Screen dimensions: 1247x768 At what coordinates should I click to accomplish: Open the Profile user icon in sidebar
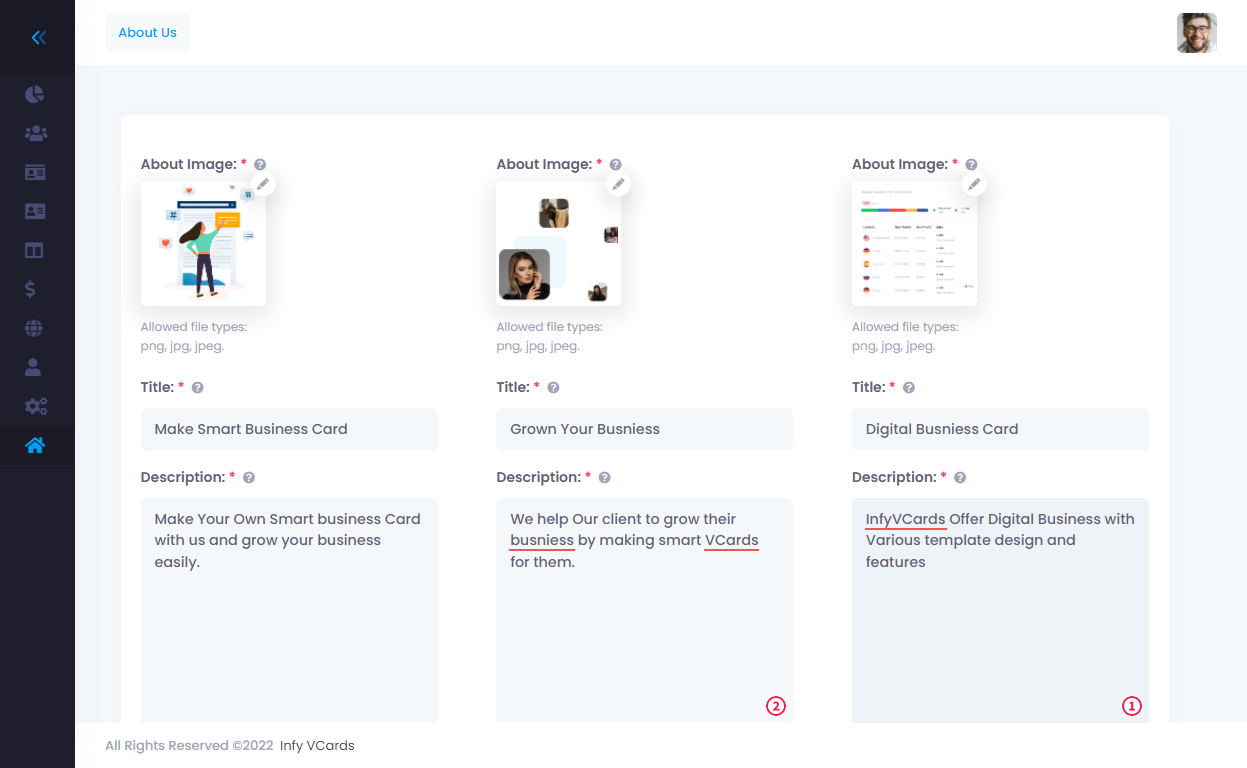coord(35,367)
